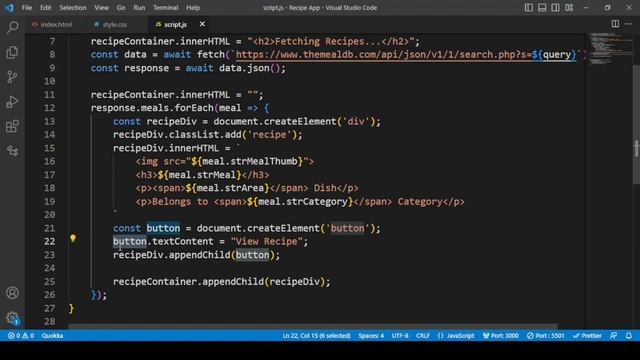Open the Accounts menu icon
640x360 pixels.
[x=12, y=293]
